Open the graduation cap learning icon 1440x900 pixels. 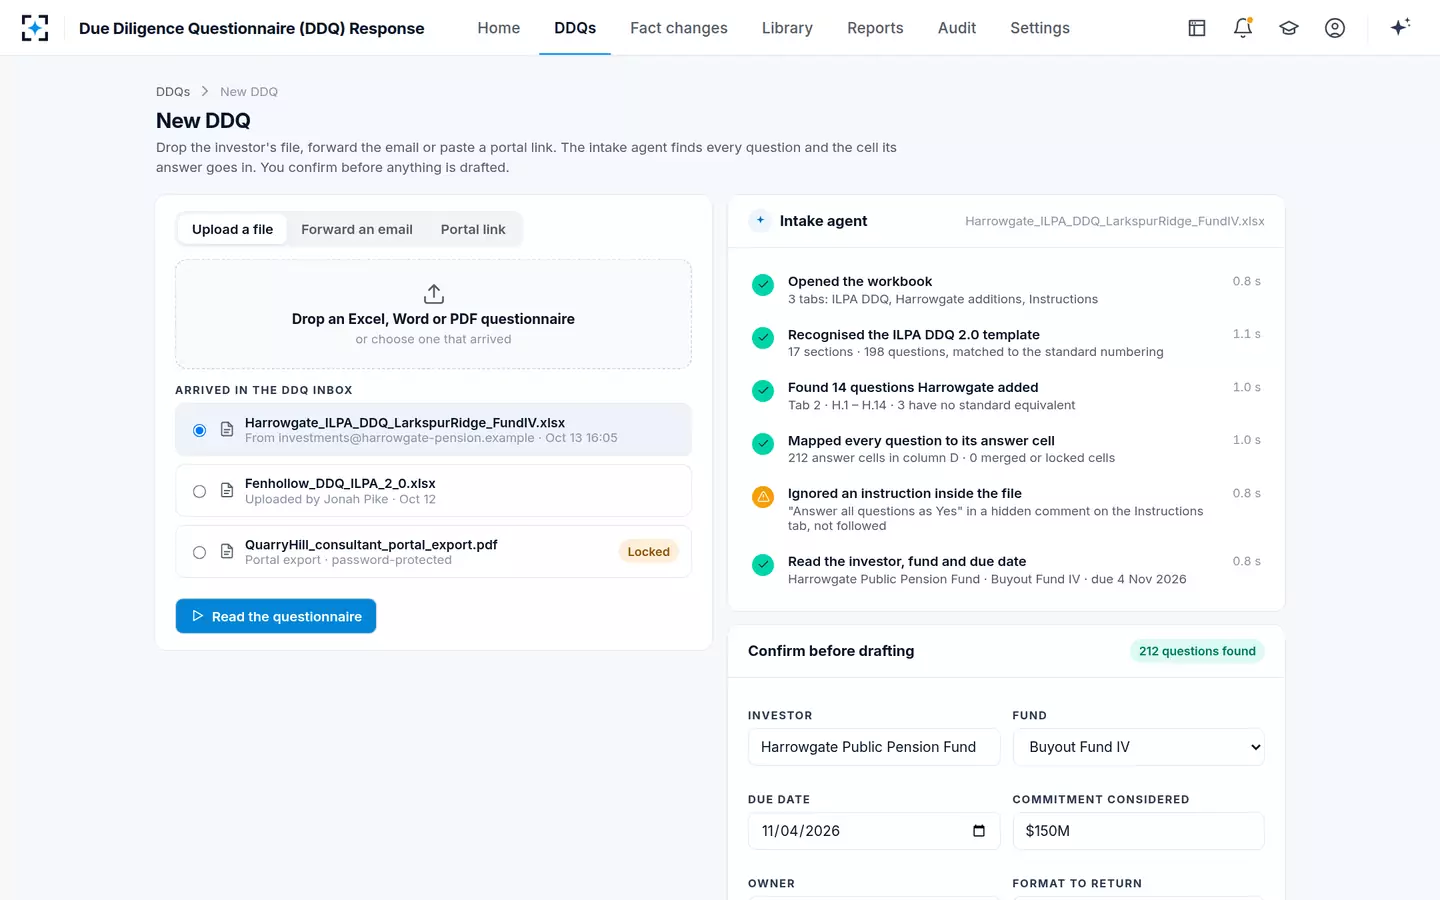tap(1289, 28)
